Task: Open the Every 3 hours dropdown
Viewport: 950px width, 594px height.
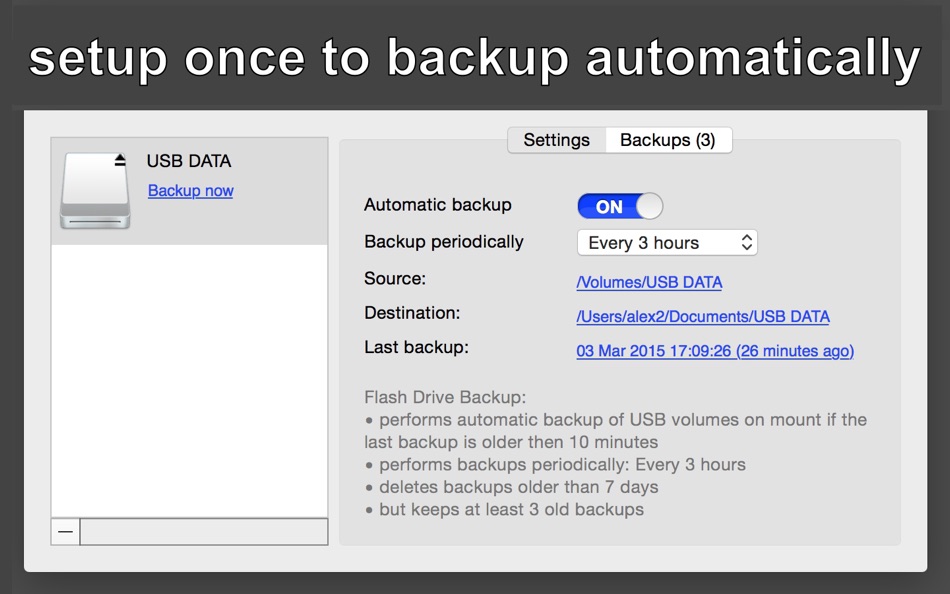Action: click(667, 243)
